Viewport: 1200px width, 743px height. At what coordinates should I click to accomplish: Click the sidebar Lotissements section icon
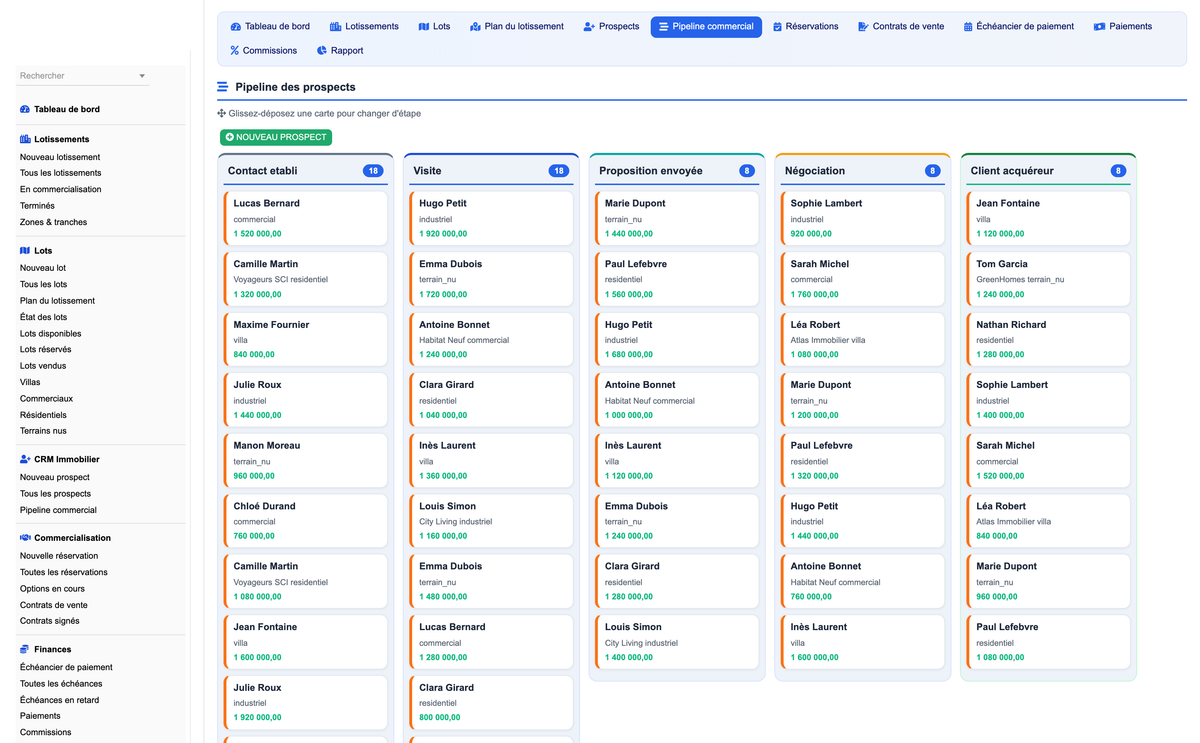(x=25, y=139)
